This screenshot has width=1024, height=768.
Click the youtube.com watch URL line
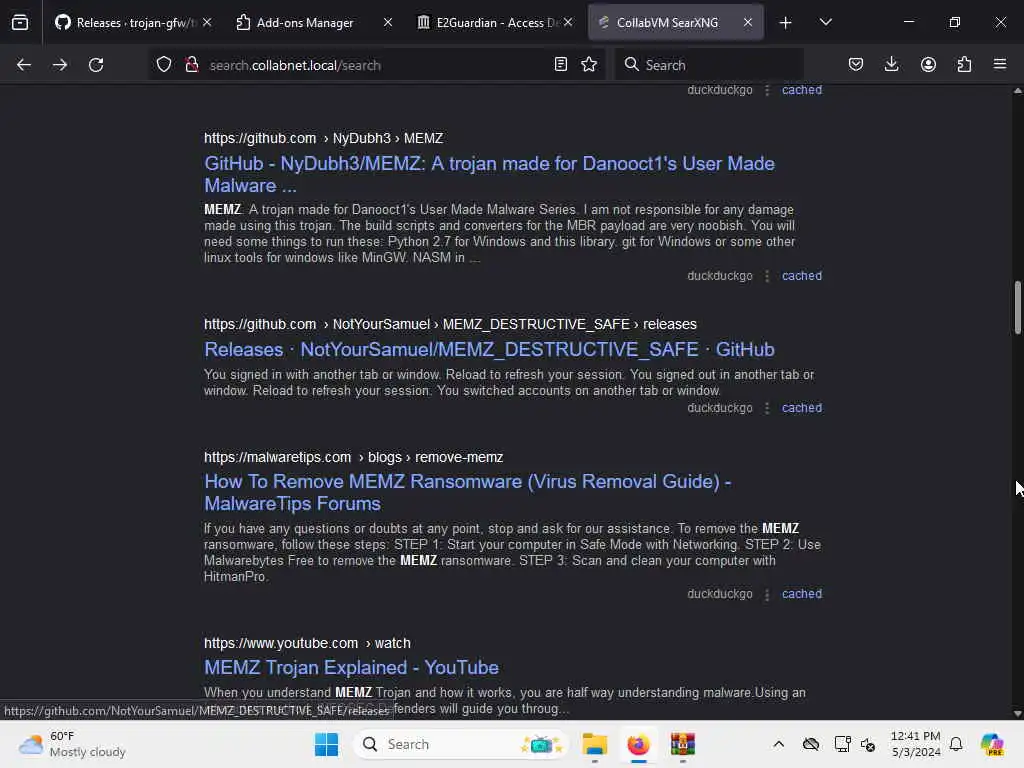(307, 643)
